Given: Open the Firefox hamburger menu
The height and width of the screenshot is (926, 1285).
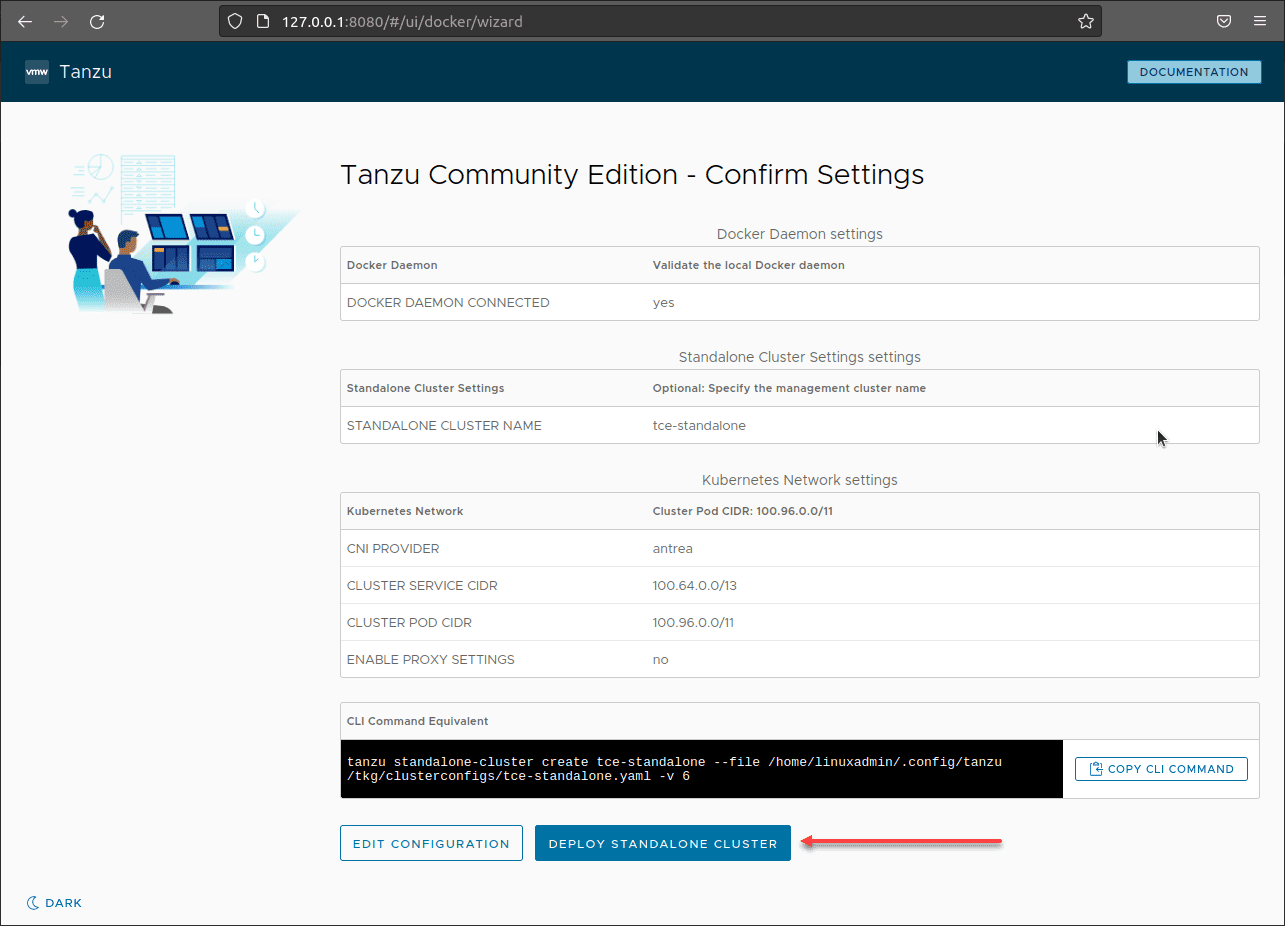Looking at the screenshot, I should tap(1259, 21).
